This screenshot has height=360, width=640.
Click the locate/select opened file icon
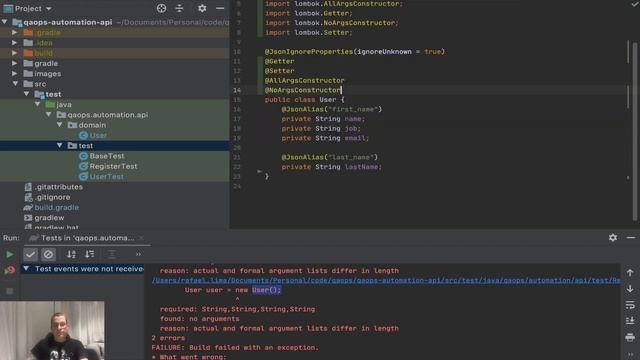[161, 8]
